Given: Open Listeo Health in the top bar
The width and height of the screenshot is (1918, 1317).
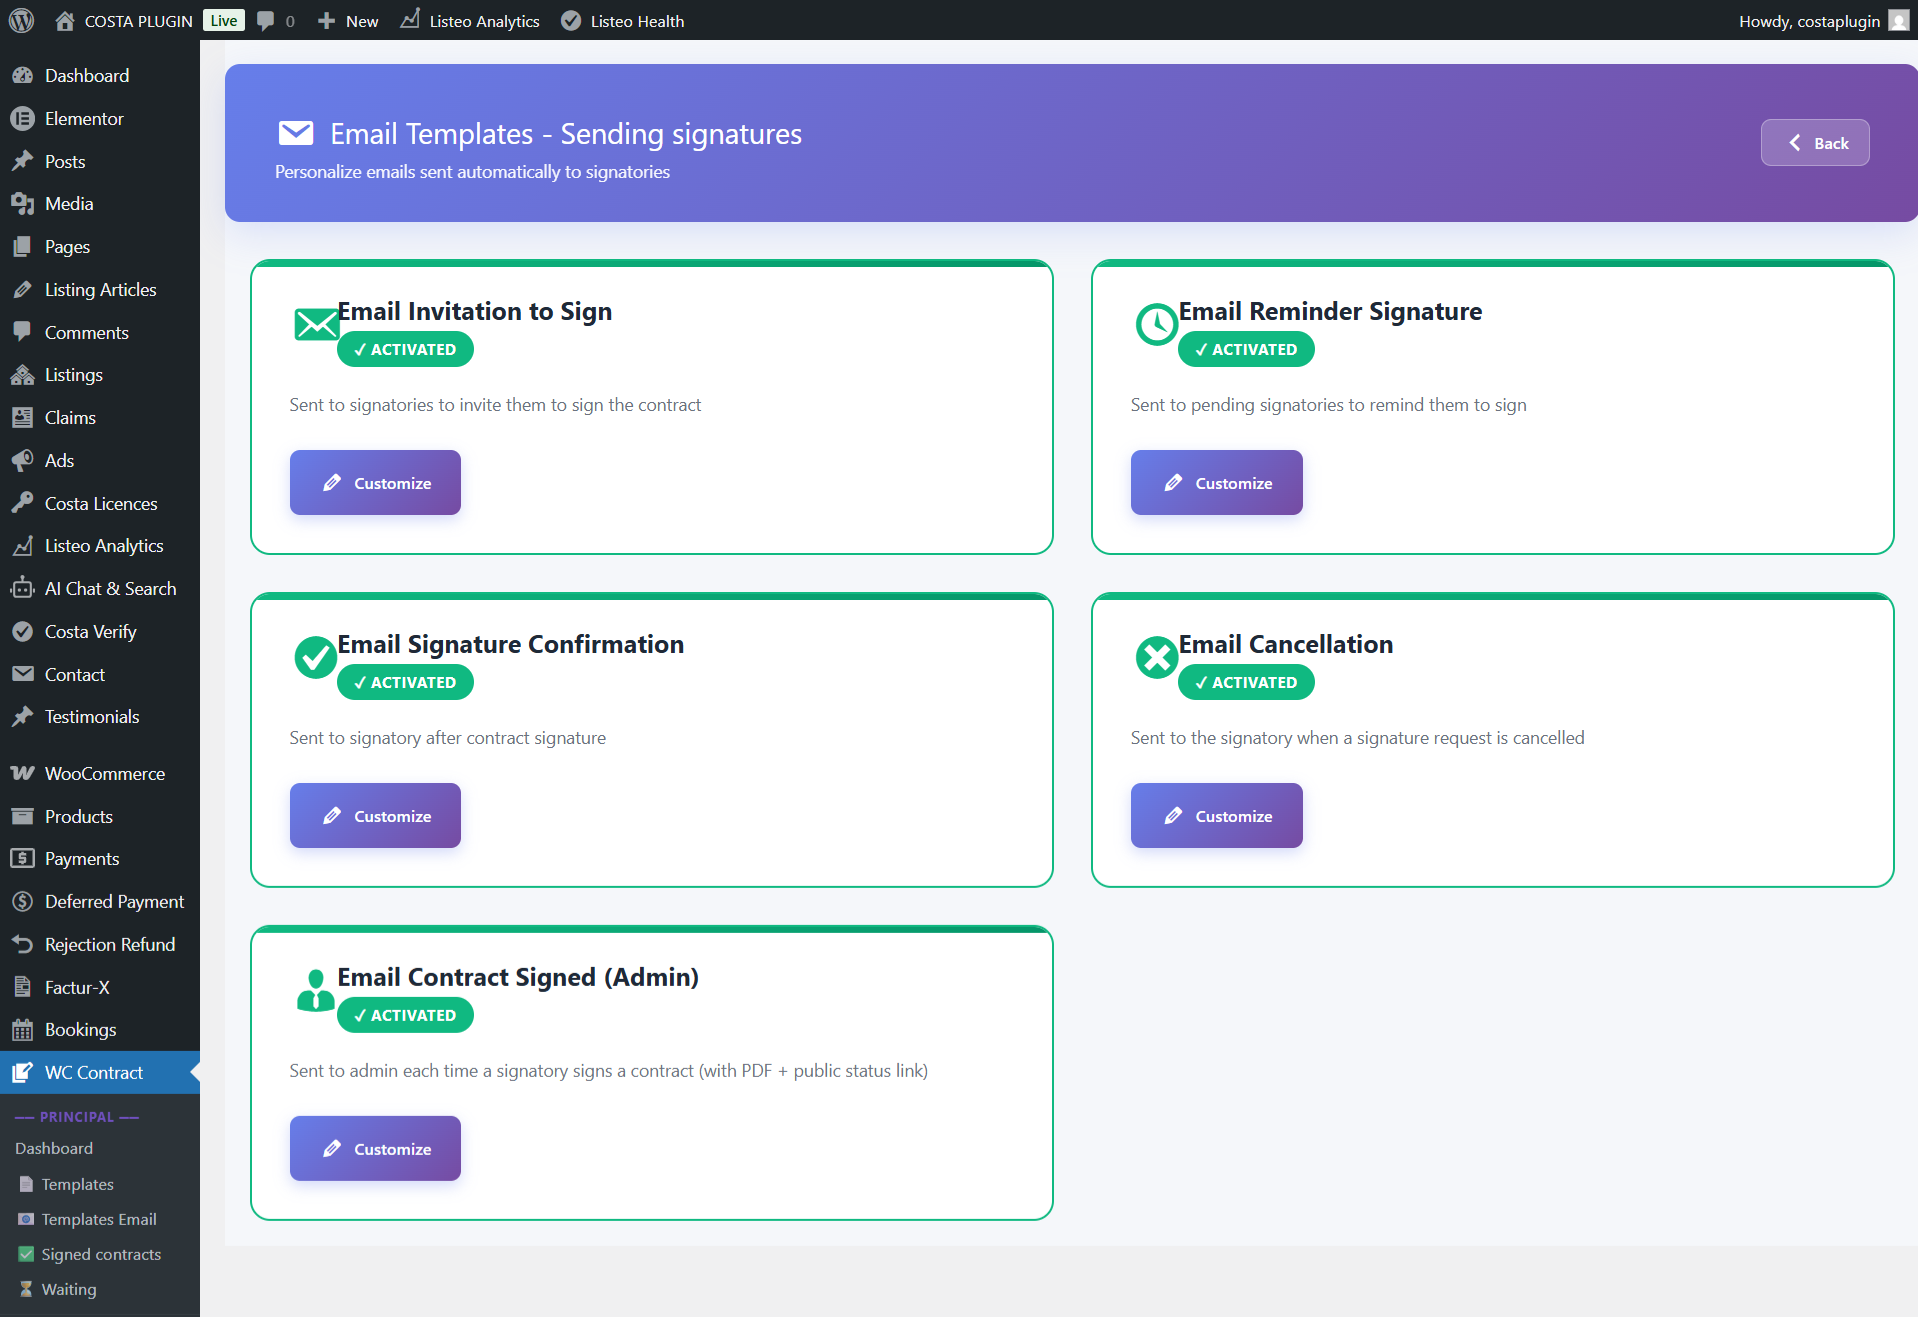Looking at the screenshot, I should point(623,21).
